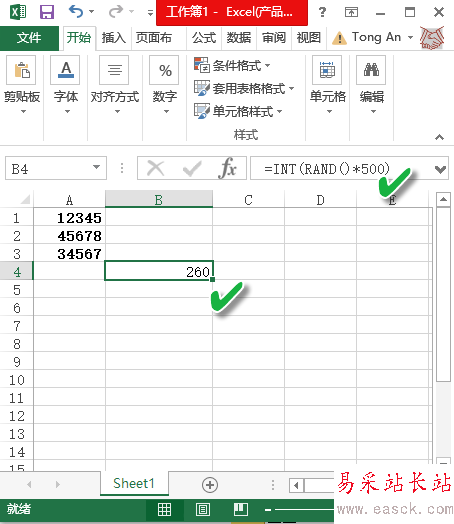Open 条件格式 conditional formatting menu
Image resolution: width=454 pixels, height=524 pixels.
[x=233, y=66]
